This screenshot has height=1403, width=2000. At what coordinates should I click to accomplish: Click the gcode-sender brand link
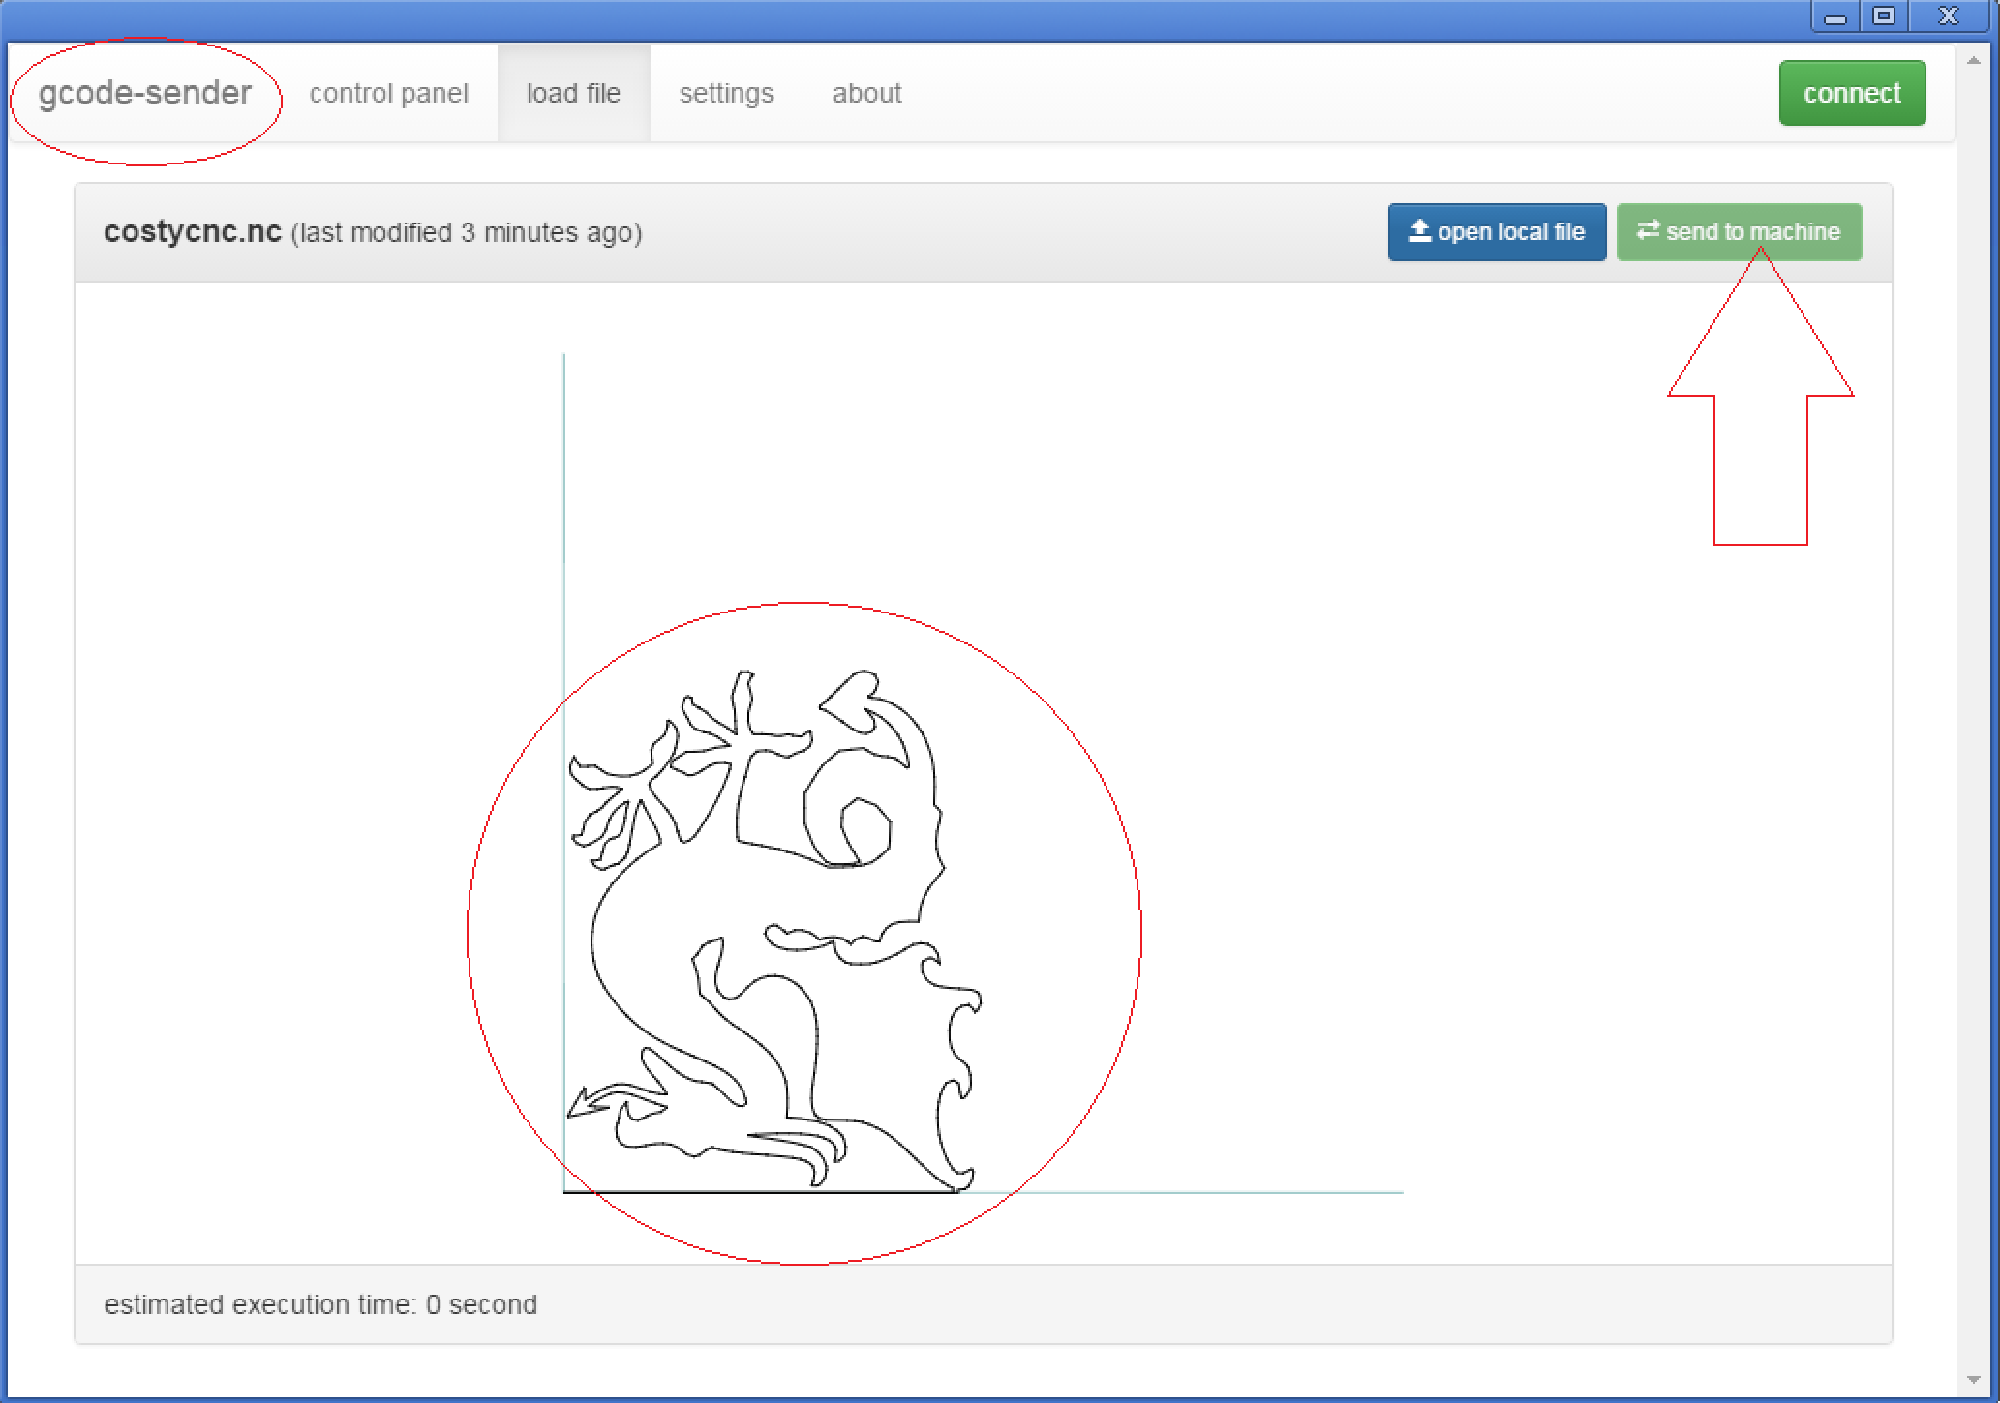pyautogui.click(x=145, y=93)
